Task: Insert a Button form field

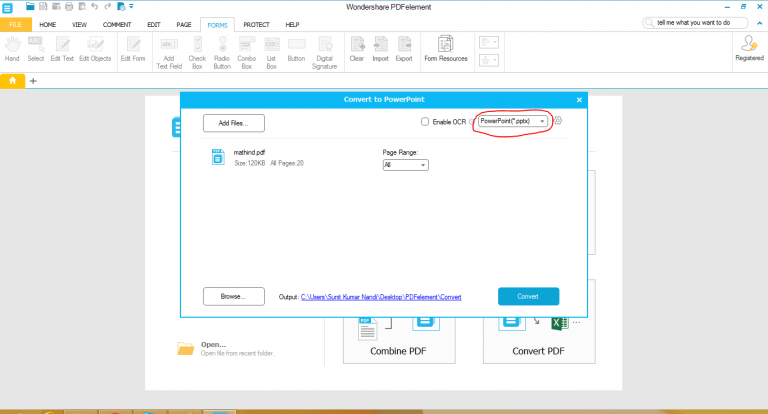Action: (296, 49)
